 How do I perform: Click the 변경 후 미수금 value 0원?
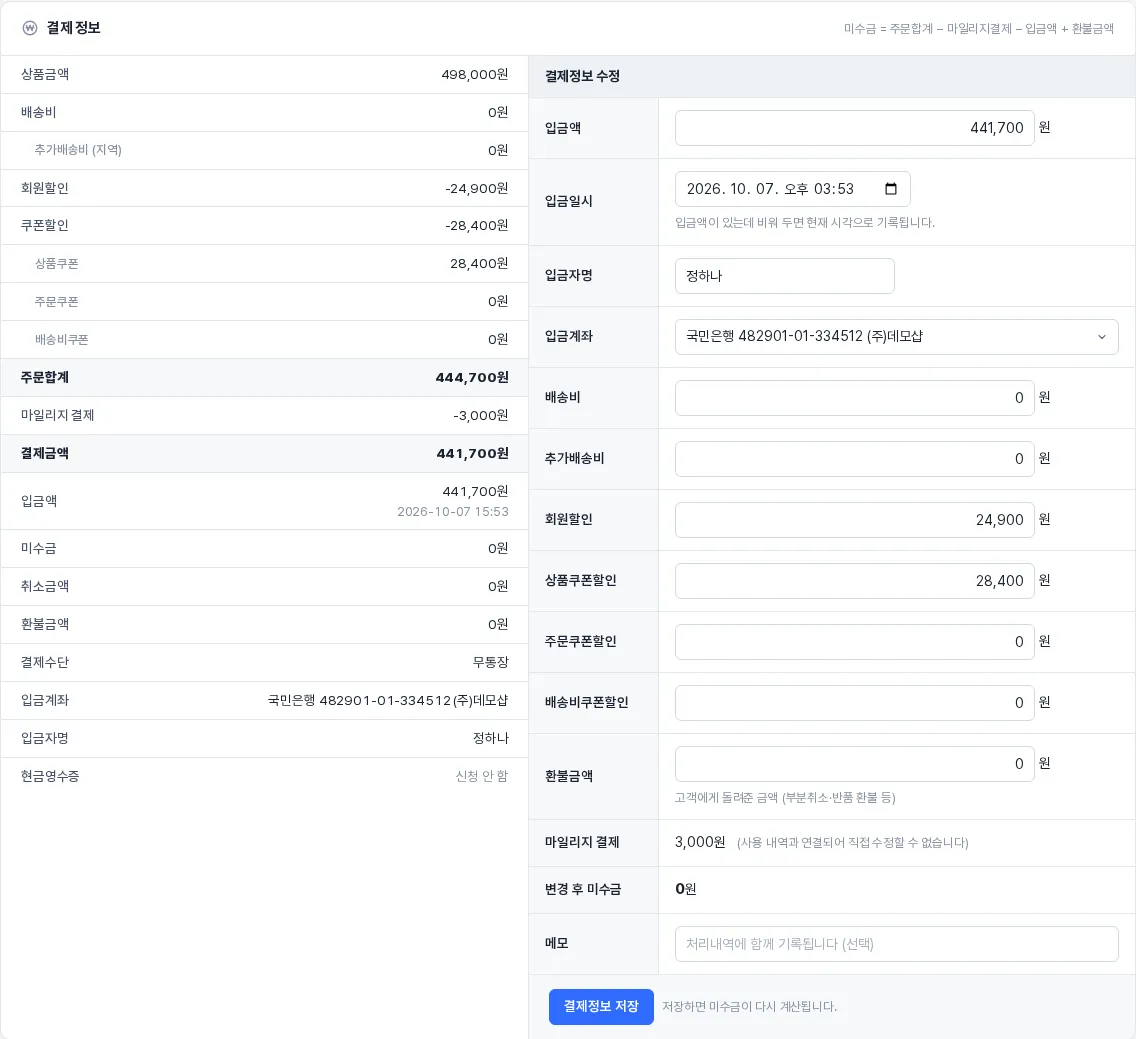click(685, 889)
